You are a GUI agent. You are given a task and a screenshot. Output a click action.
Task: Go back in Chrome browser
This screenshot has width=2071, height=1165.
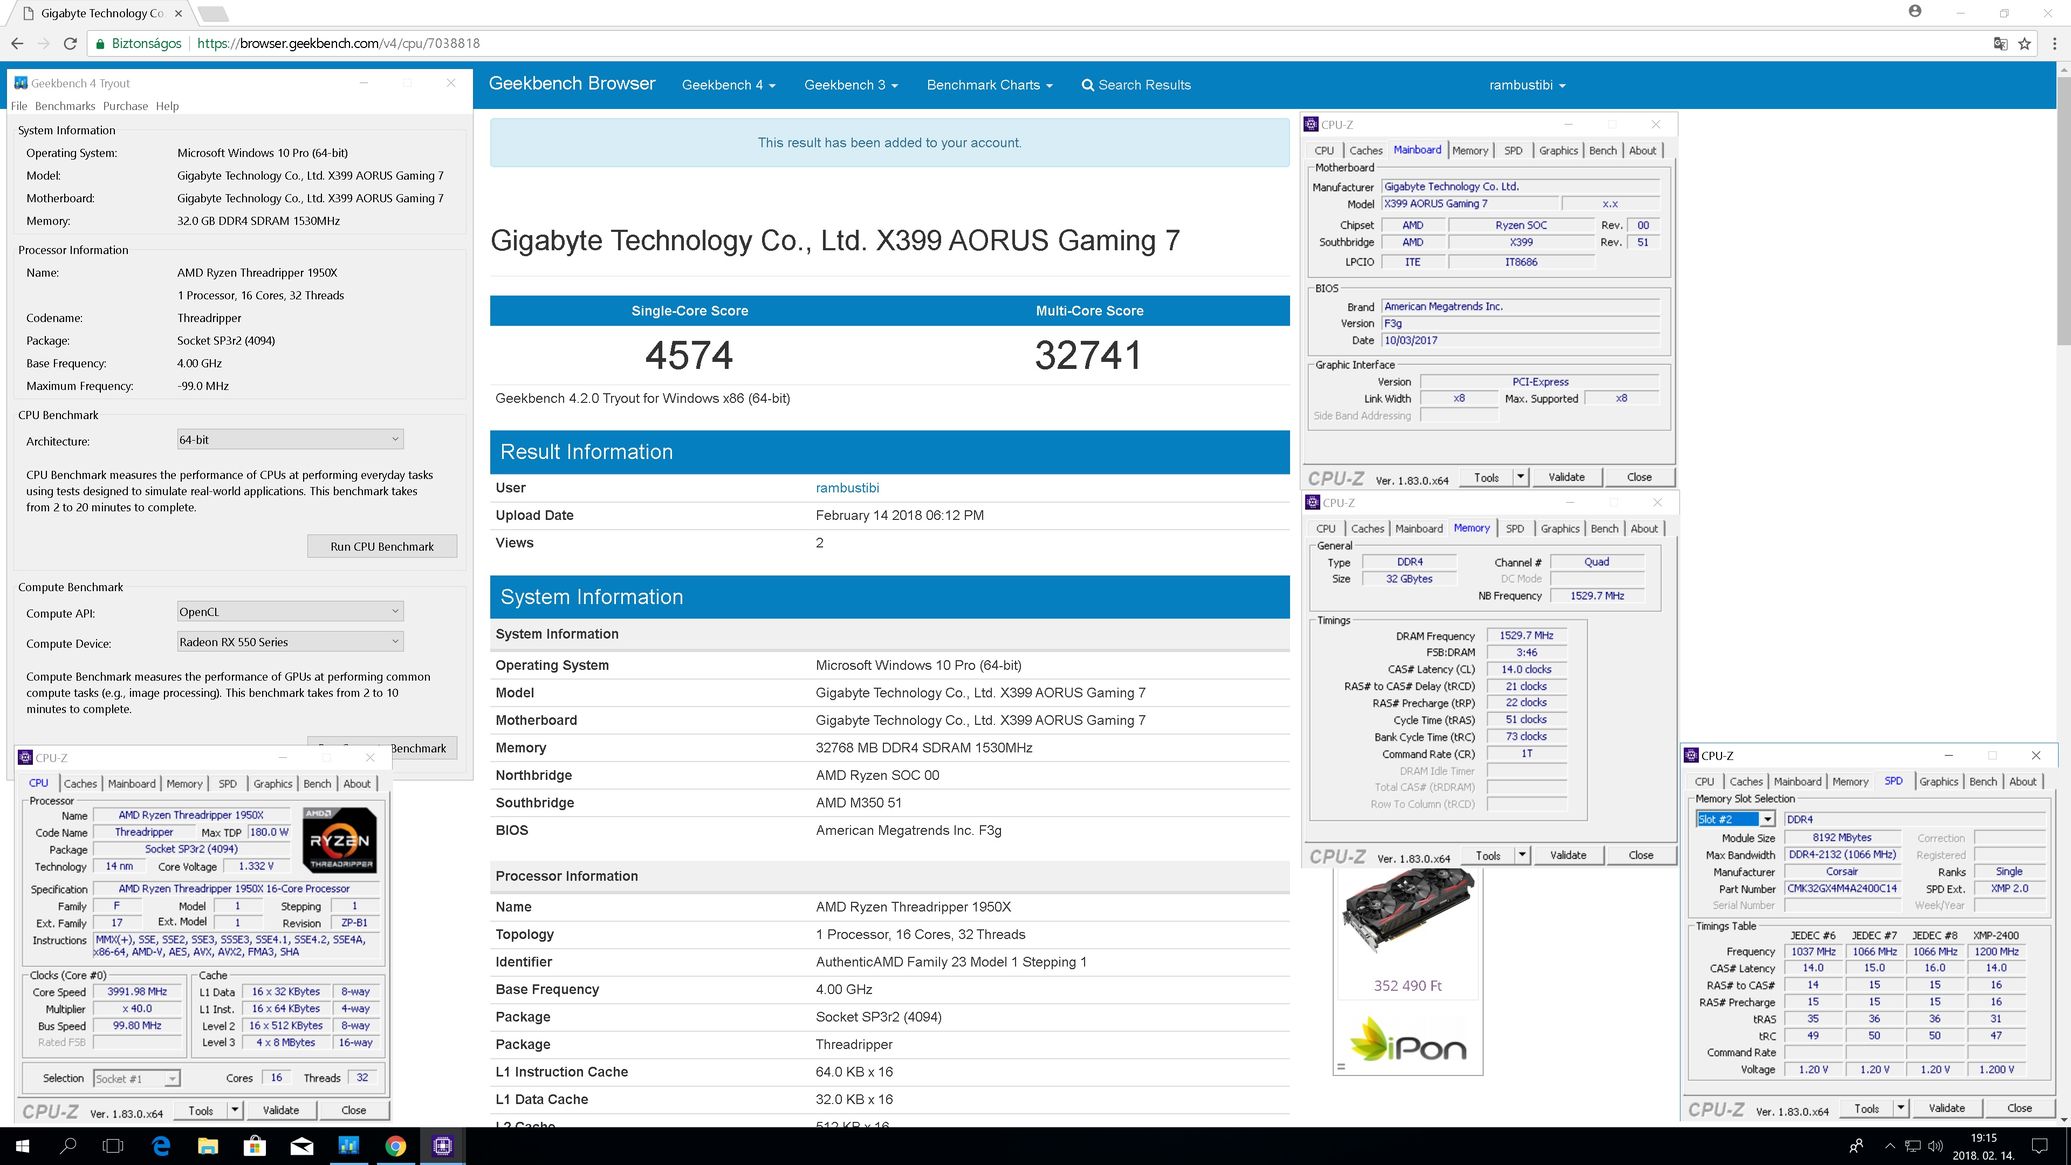click(x=17, y=44)
